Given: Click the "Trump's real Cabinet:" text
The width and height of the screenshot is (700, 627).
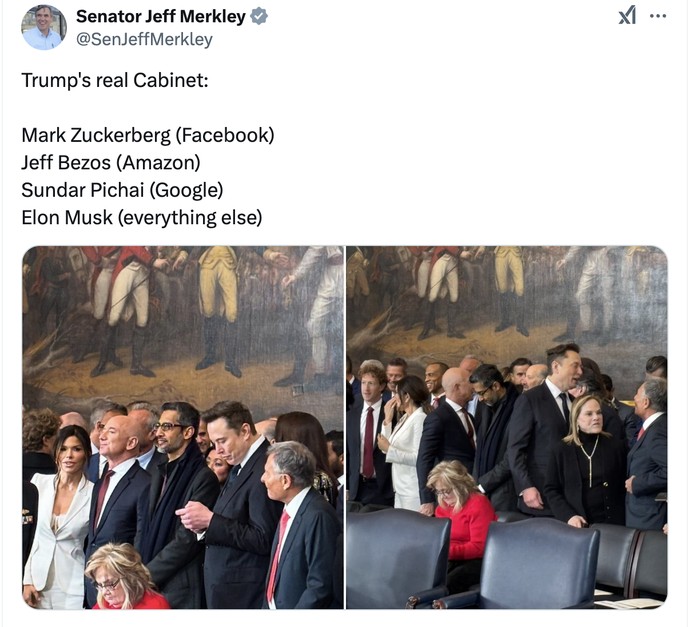Looking at the screenshot, I should point(115,80).
